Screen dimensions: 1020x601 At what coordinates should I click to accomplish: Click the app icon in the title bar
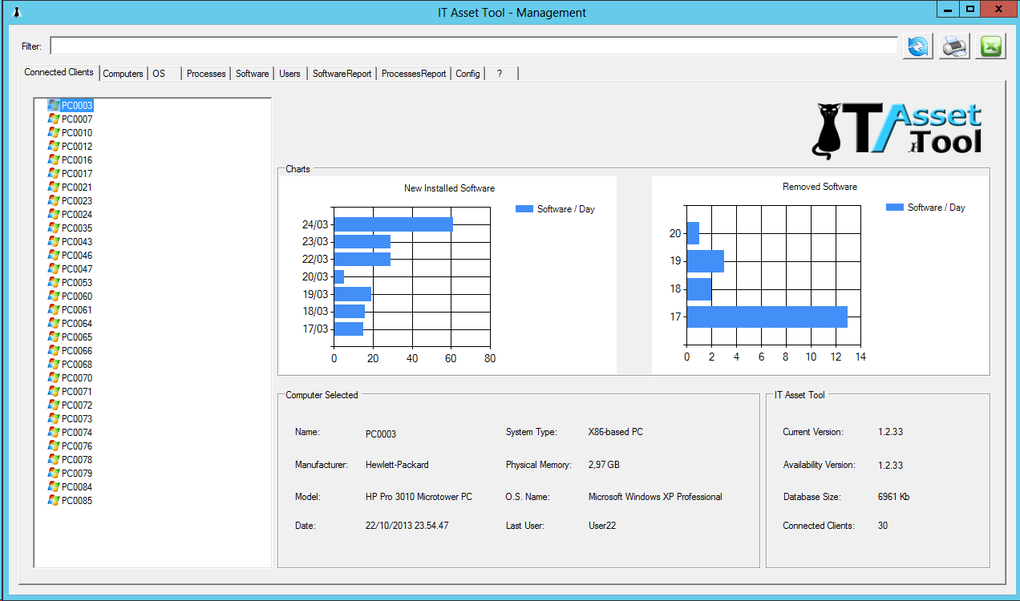[17, 12]
